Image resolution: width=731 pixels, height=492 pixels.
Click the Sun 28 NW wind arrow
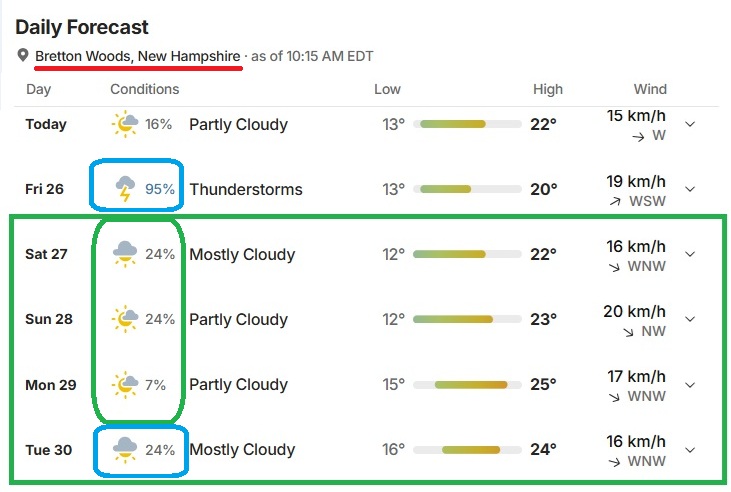point(628,332)
